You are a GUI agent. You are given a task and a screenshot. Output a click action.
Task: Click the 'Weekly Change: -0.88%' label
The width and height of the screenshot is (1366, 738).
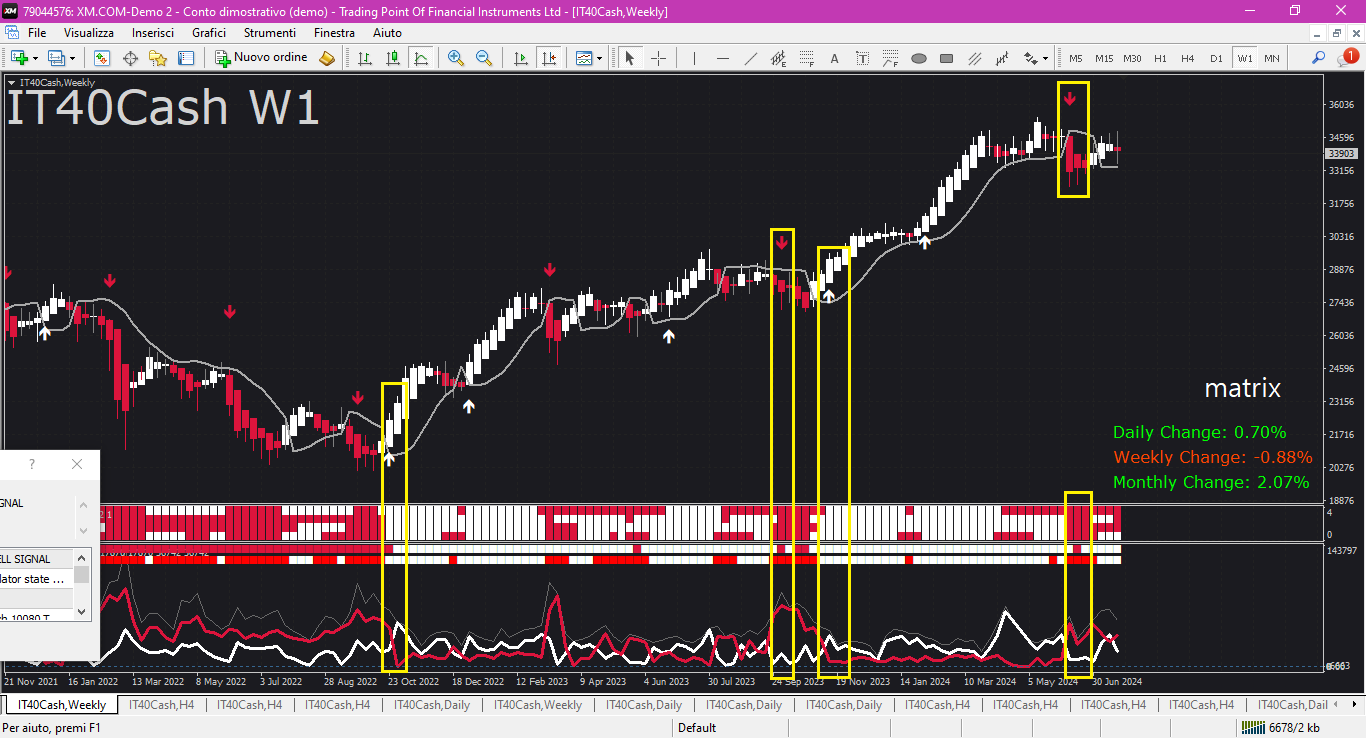pyautogui.click(x=1212, y=457)
